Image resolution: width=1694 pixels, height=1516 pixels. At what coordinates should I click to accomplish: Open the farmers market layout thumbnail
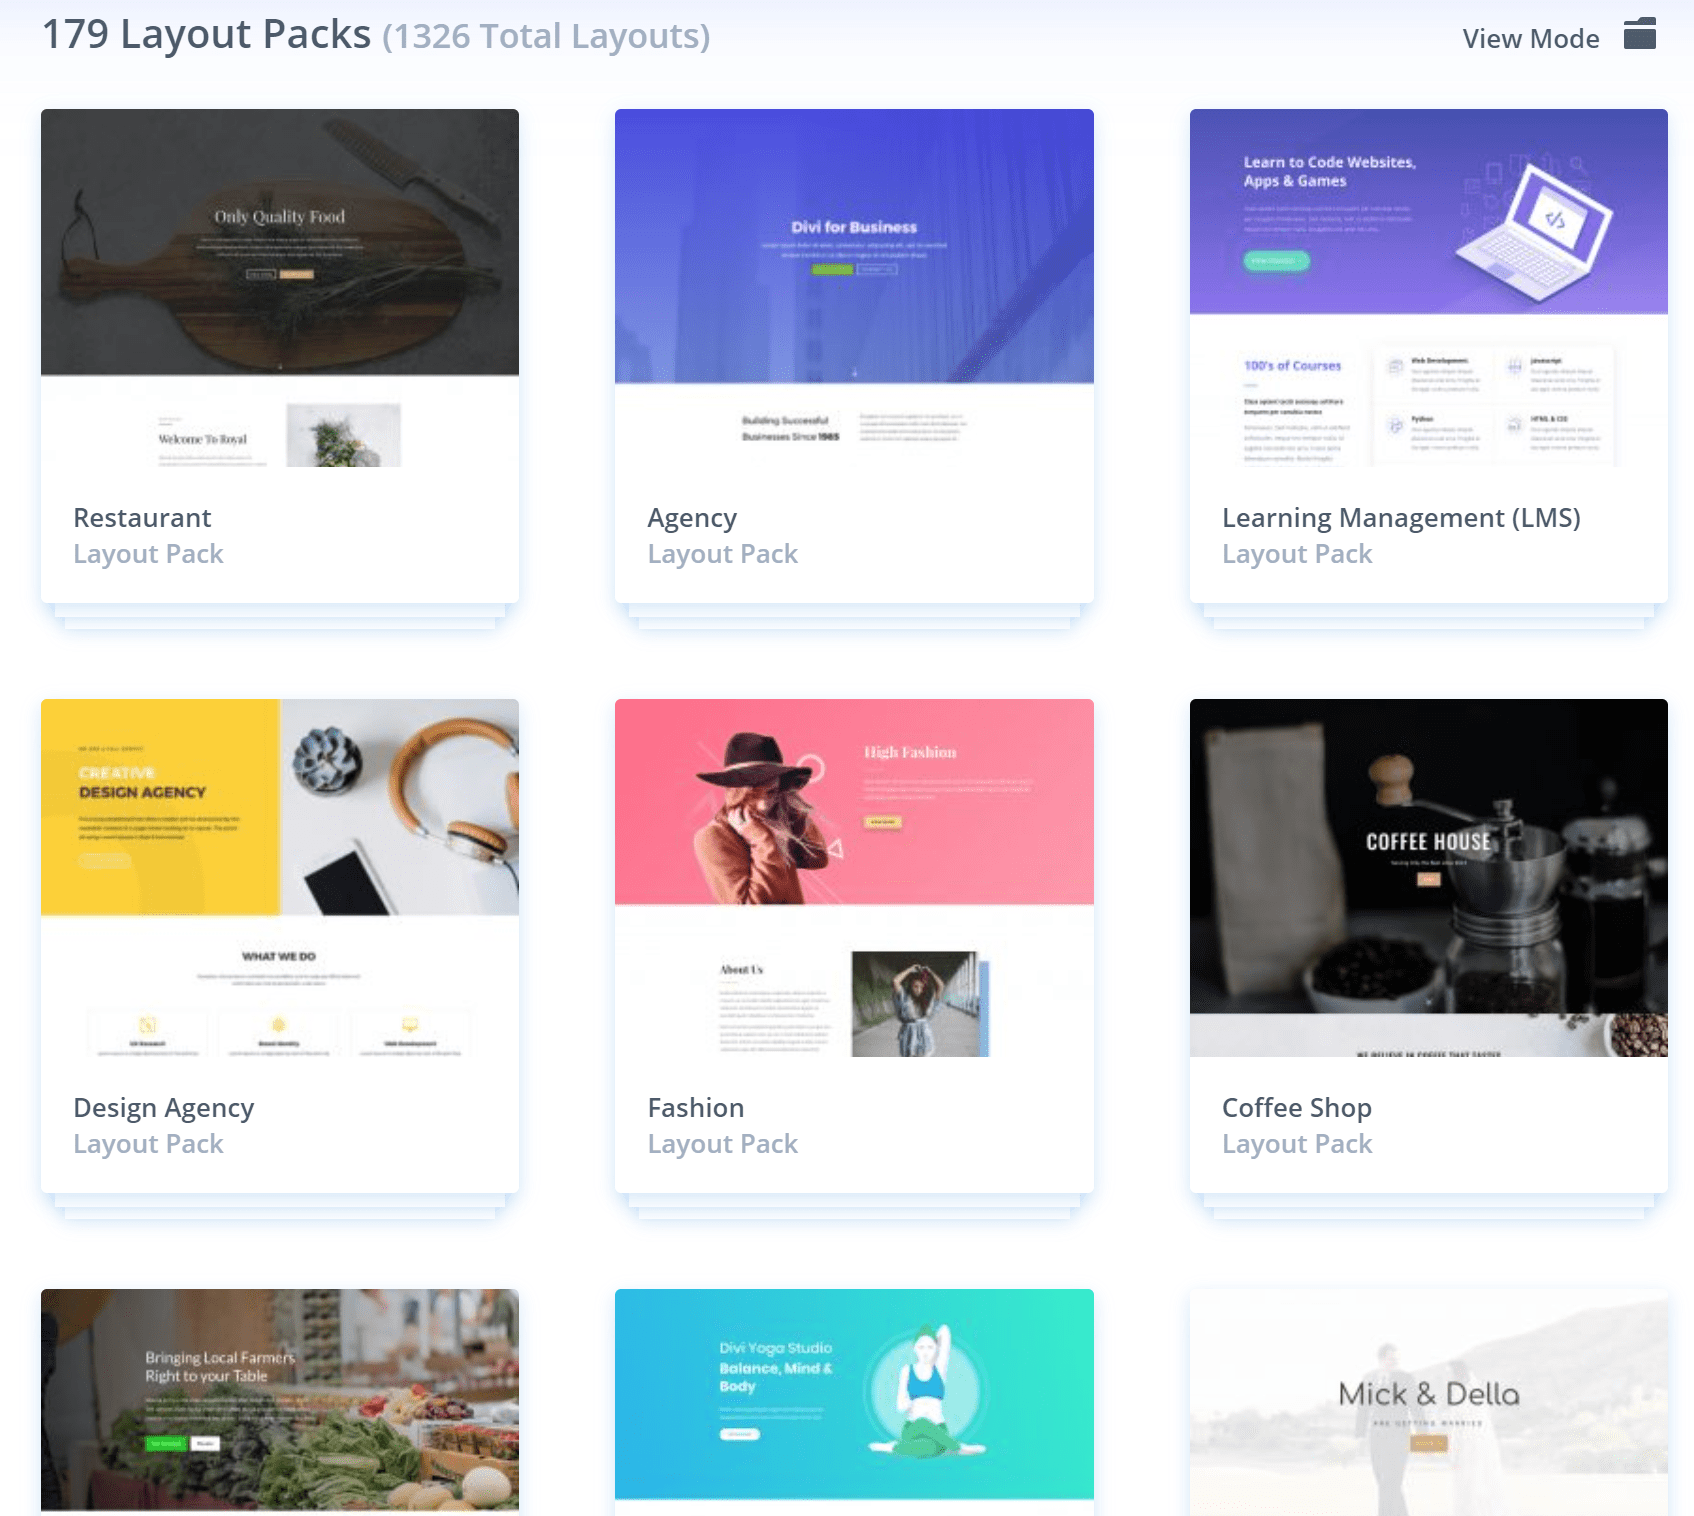click(x=280, y=1400)
